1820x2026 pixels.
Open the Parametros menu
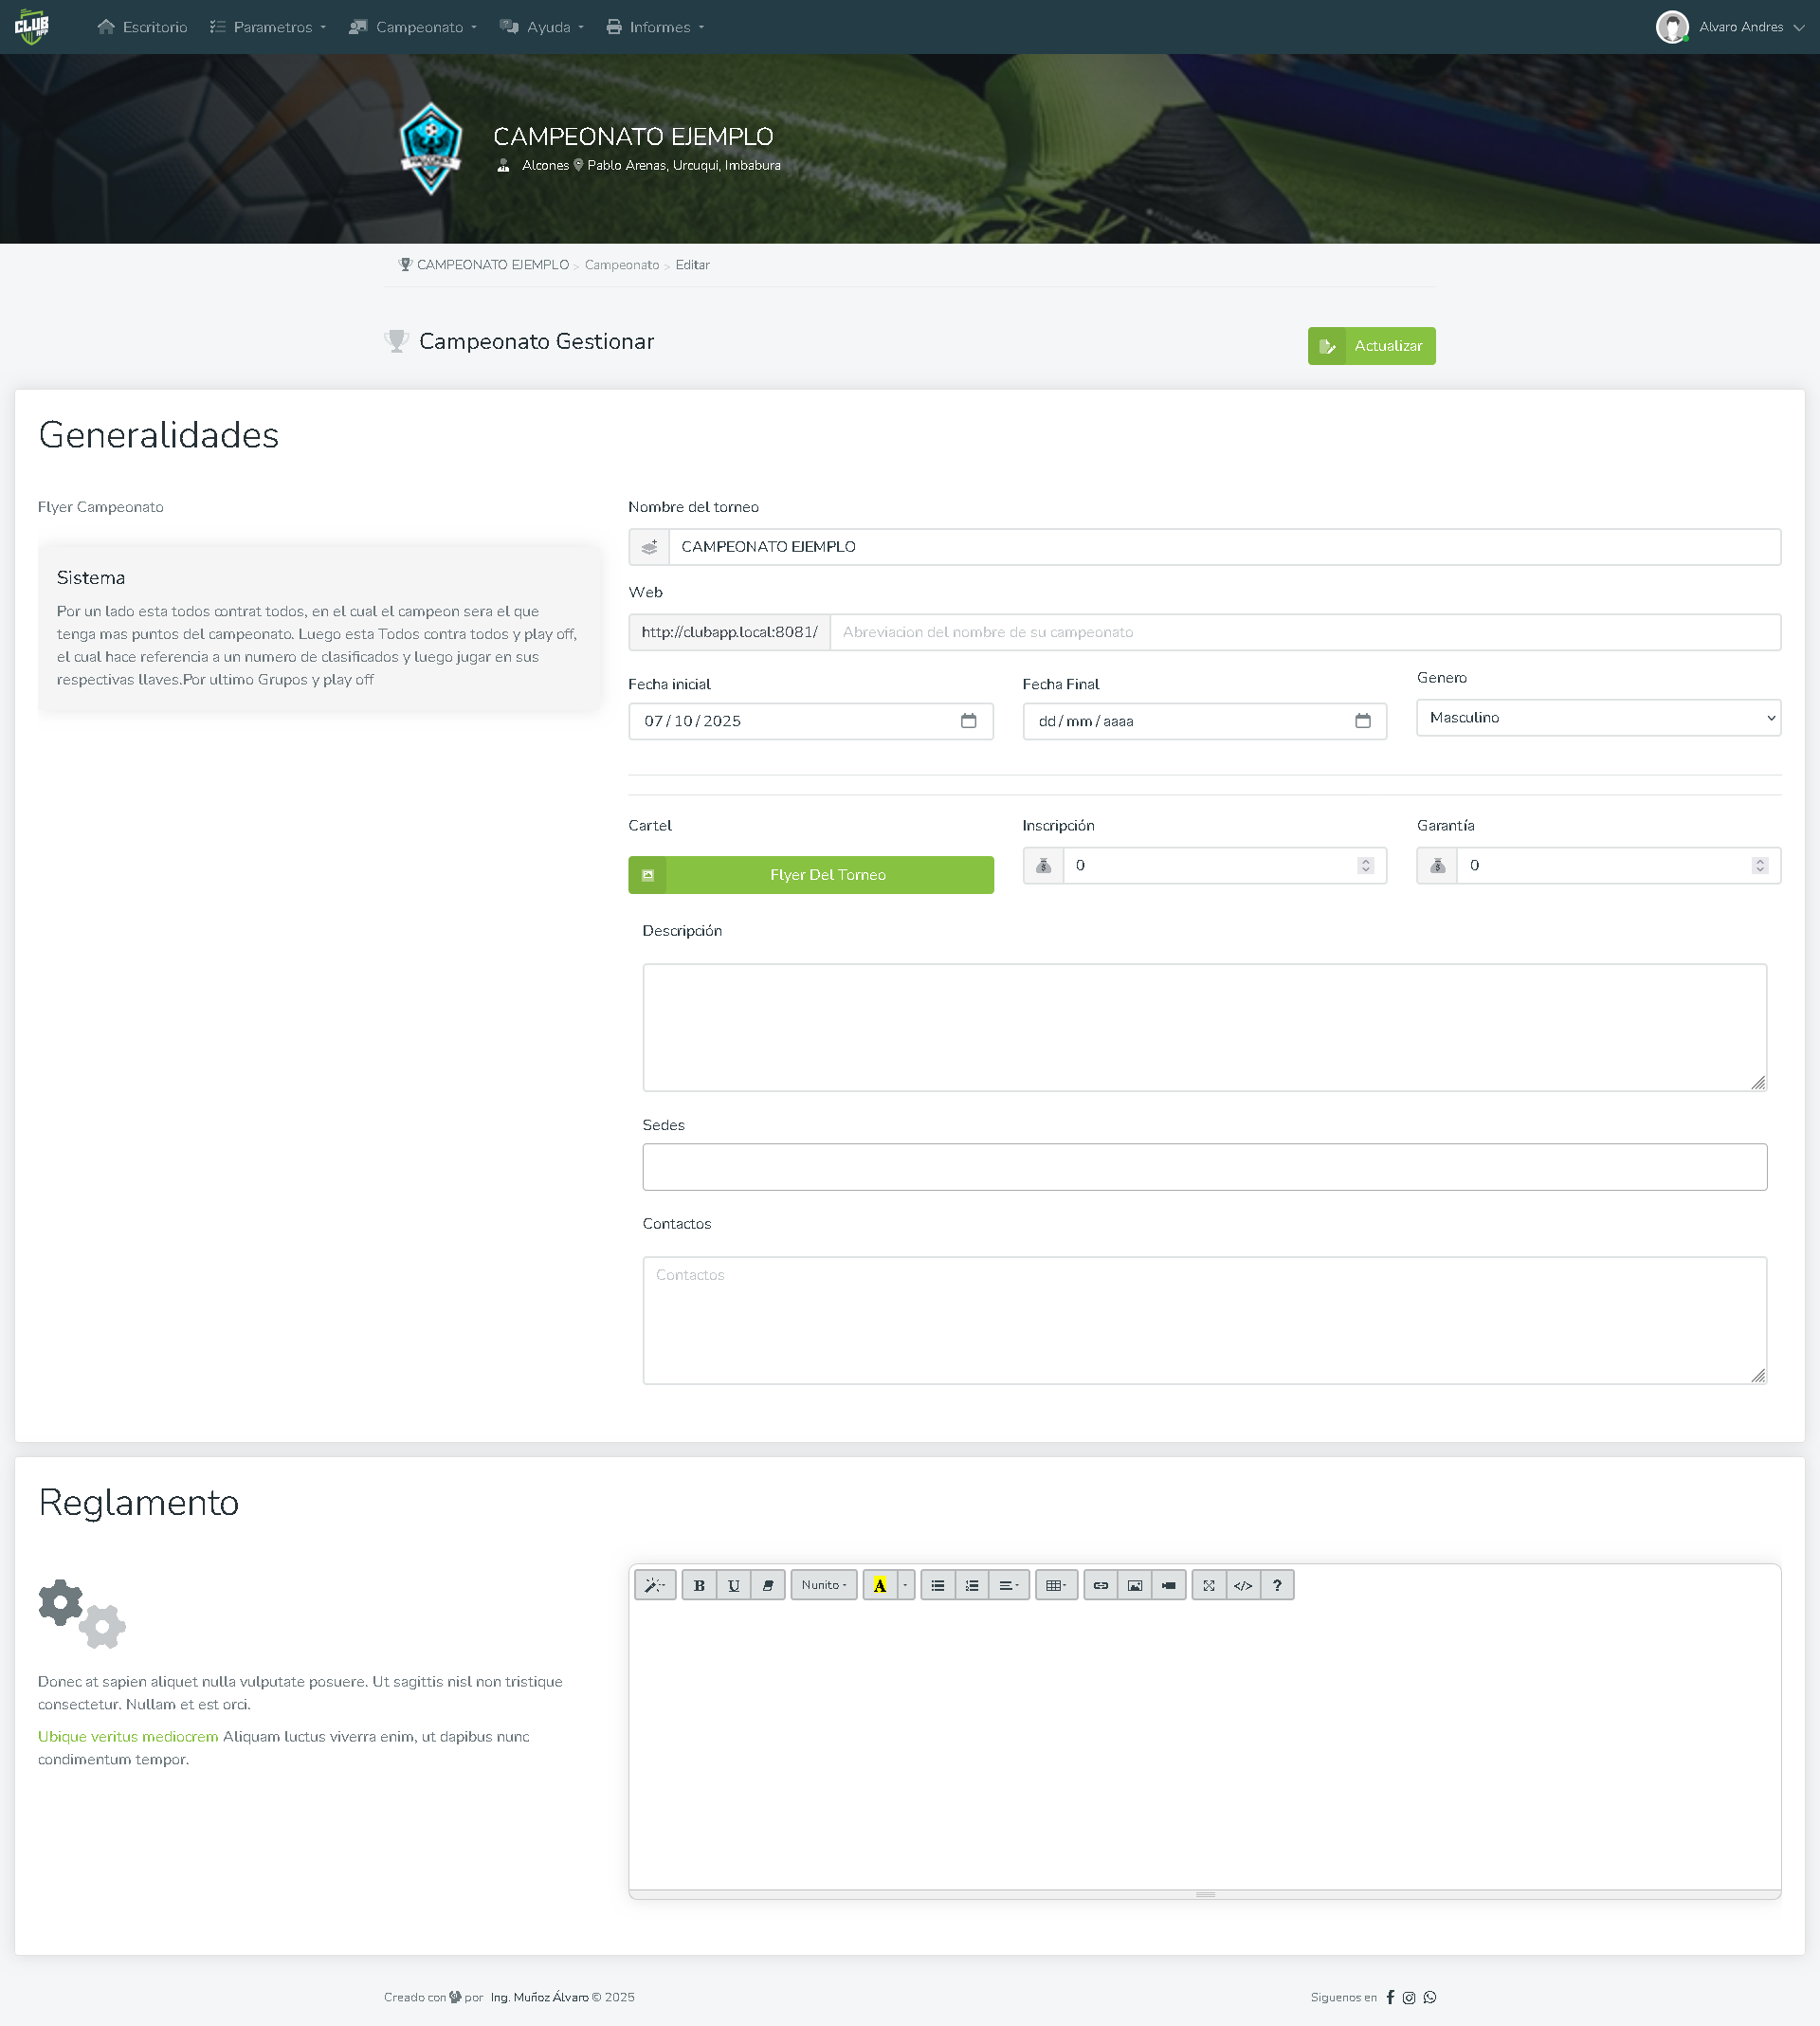[x=268, y=27]
